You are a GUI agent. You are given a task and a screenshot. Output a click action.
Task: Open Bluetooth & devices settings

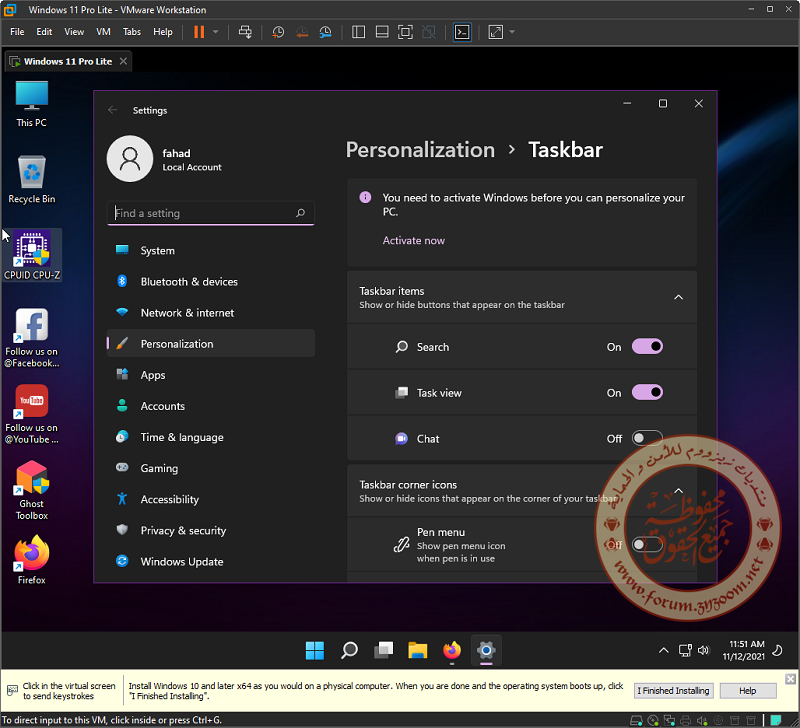211,282
